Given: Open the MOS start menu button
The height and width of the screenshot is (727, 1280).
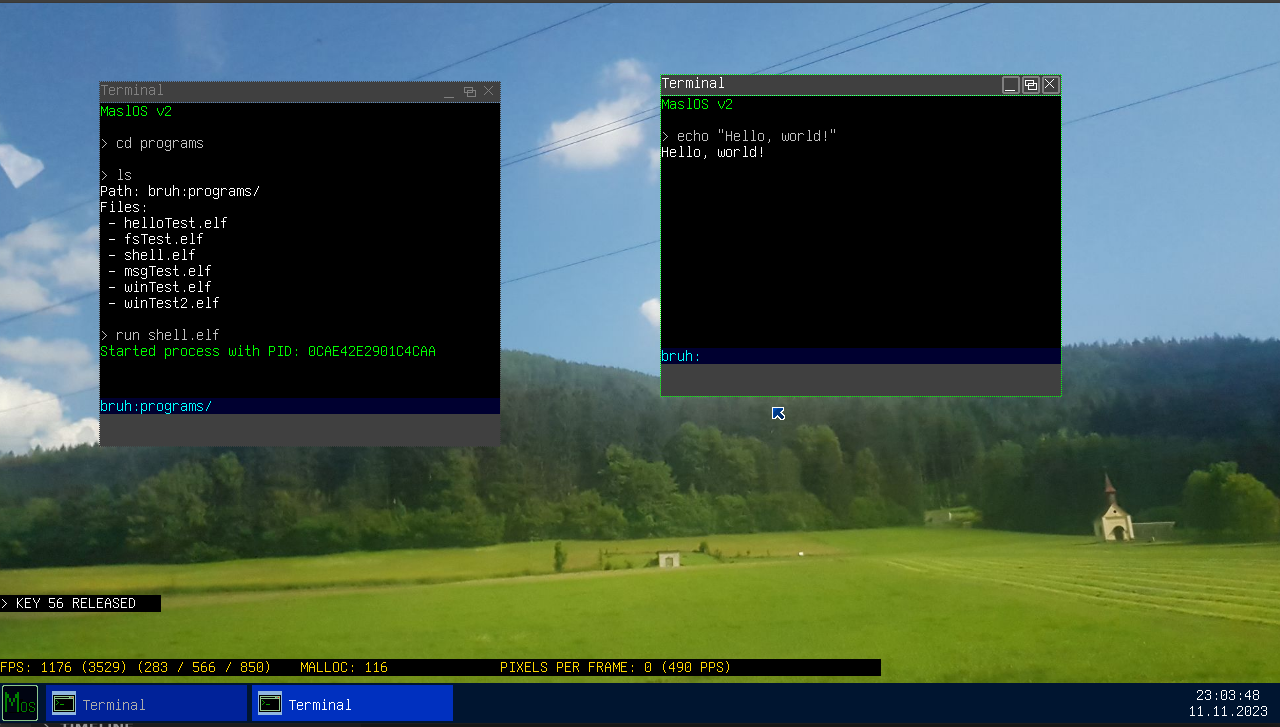Looking at the screenshot, I should click(20, 703).
